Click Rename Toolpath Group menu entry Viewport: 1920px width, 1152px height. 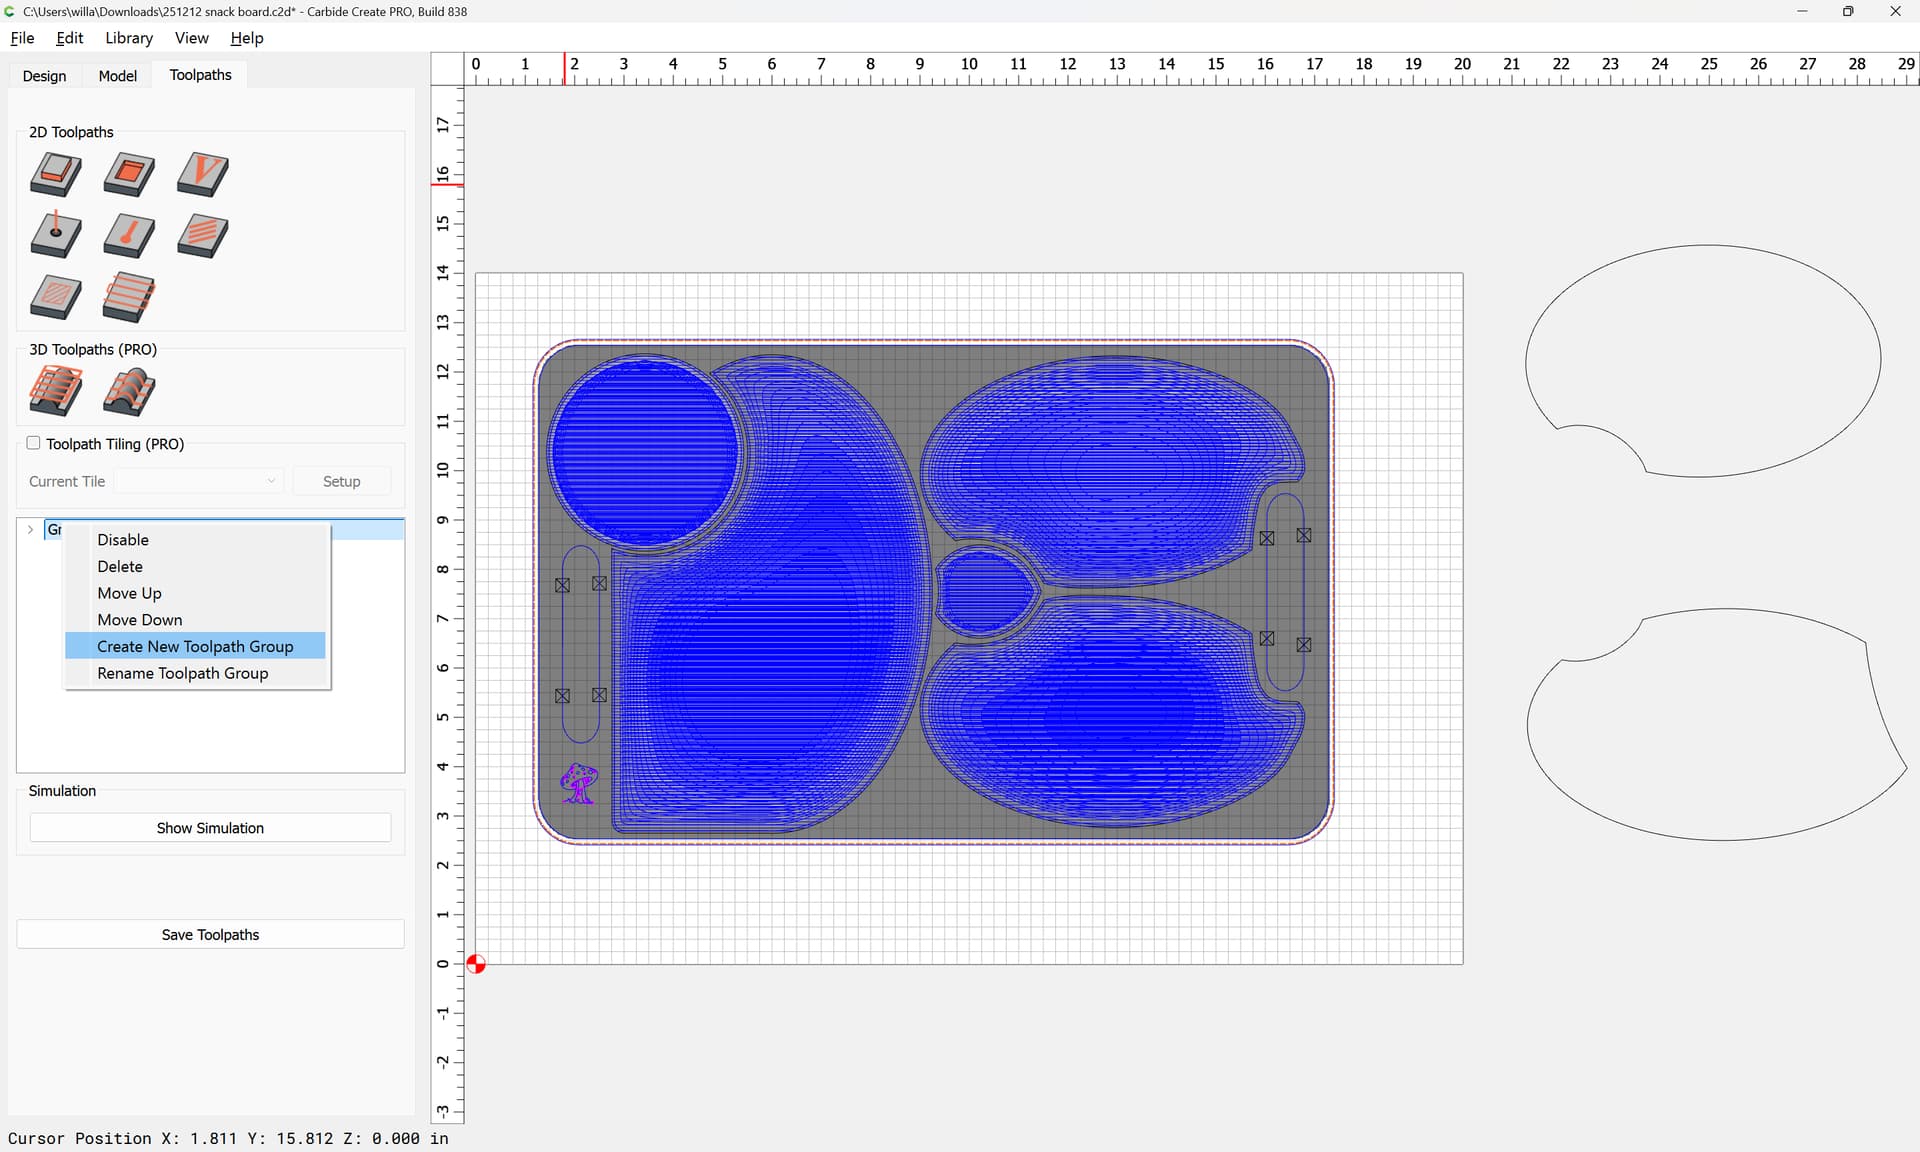click(182, 673)
